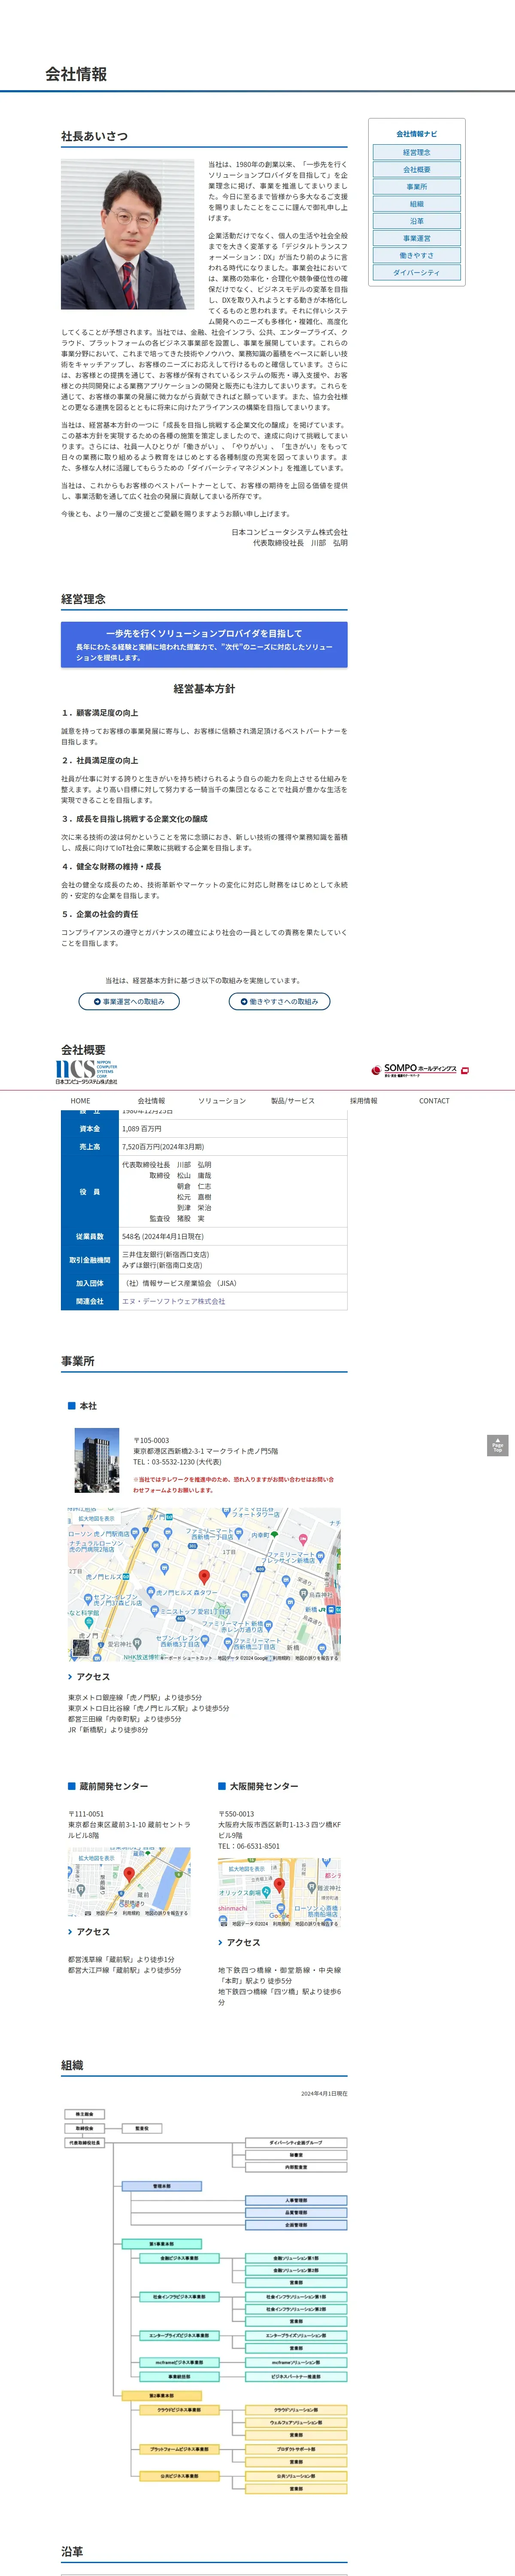Jump to 沿革 in company info navi
515x2576 pixels.
(417, 221)
